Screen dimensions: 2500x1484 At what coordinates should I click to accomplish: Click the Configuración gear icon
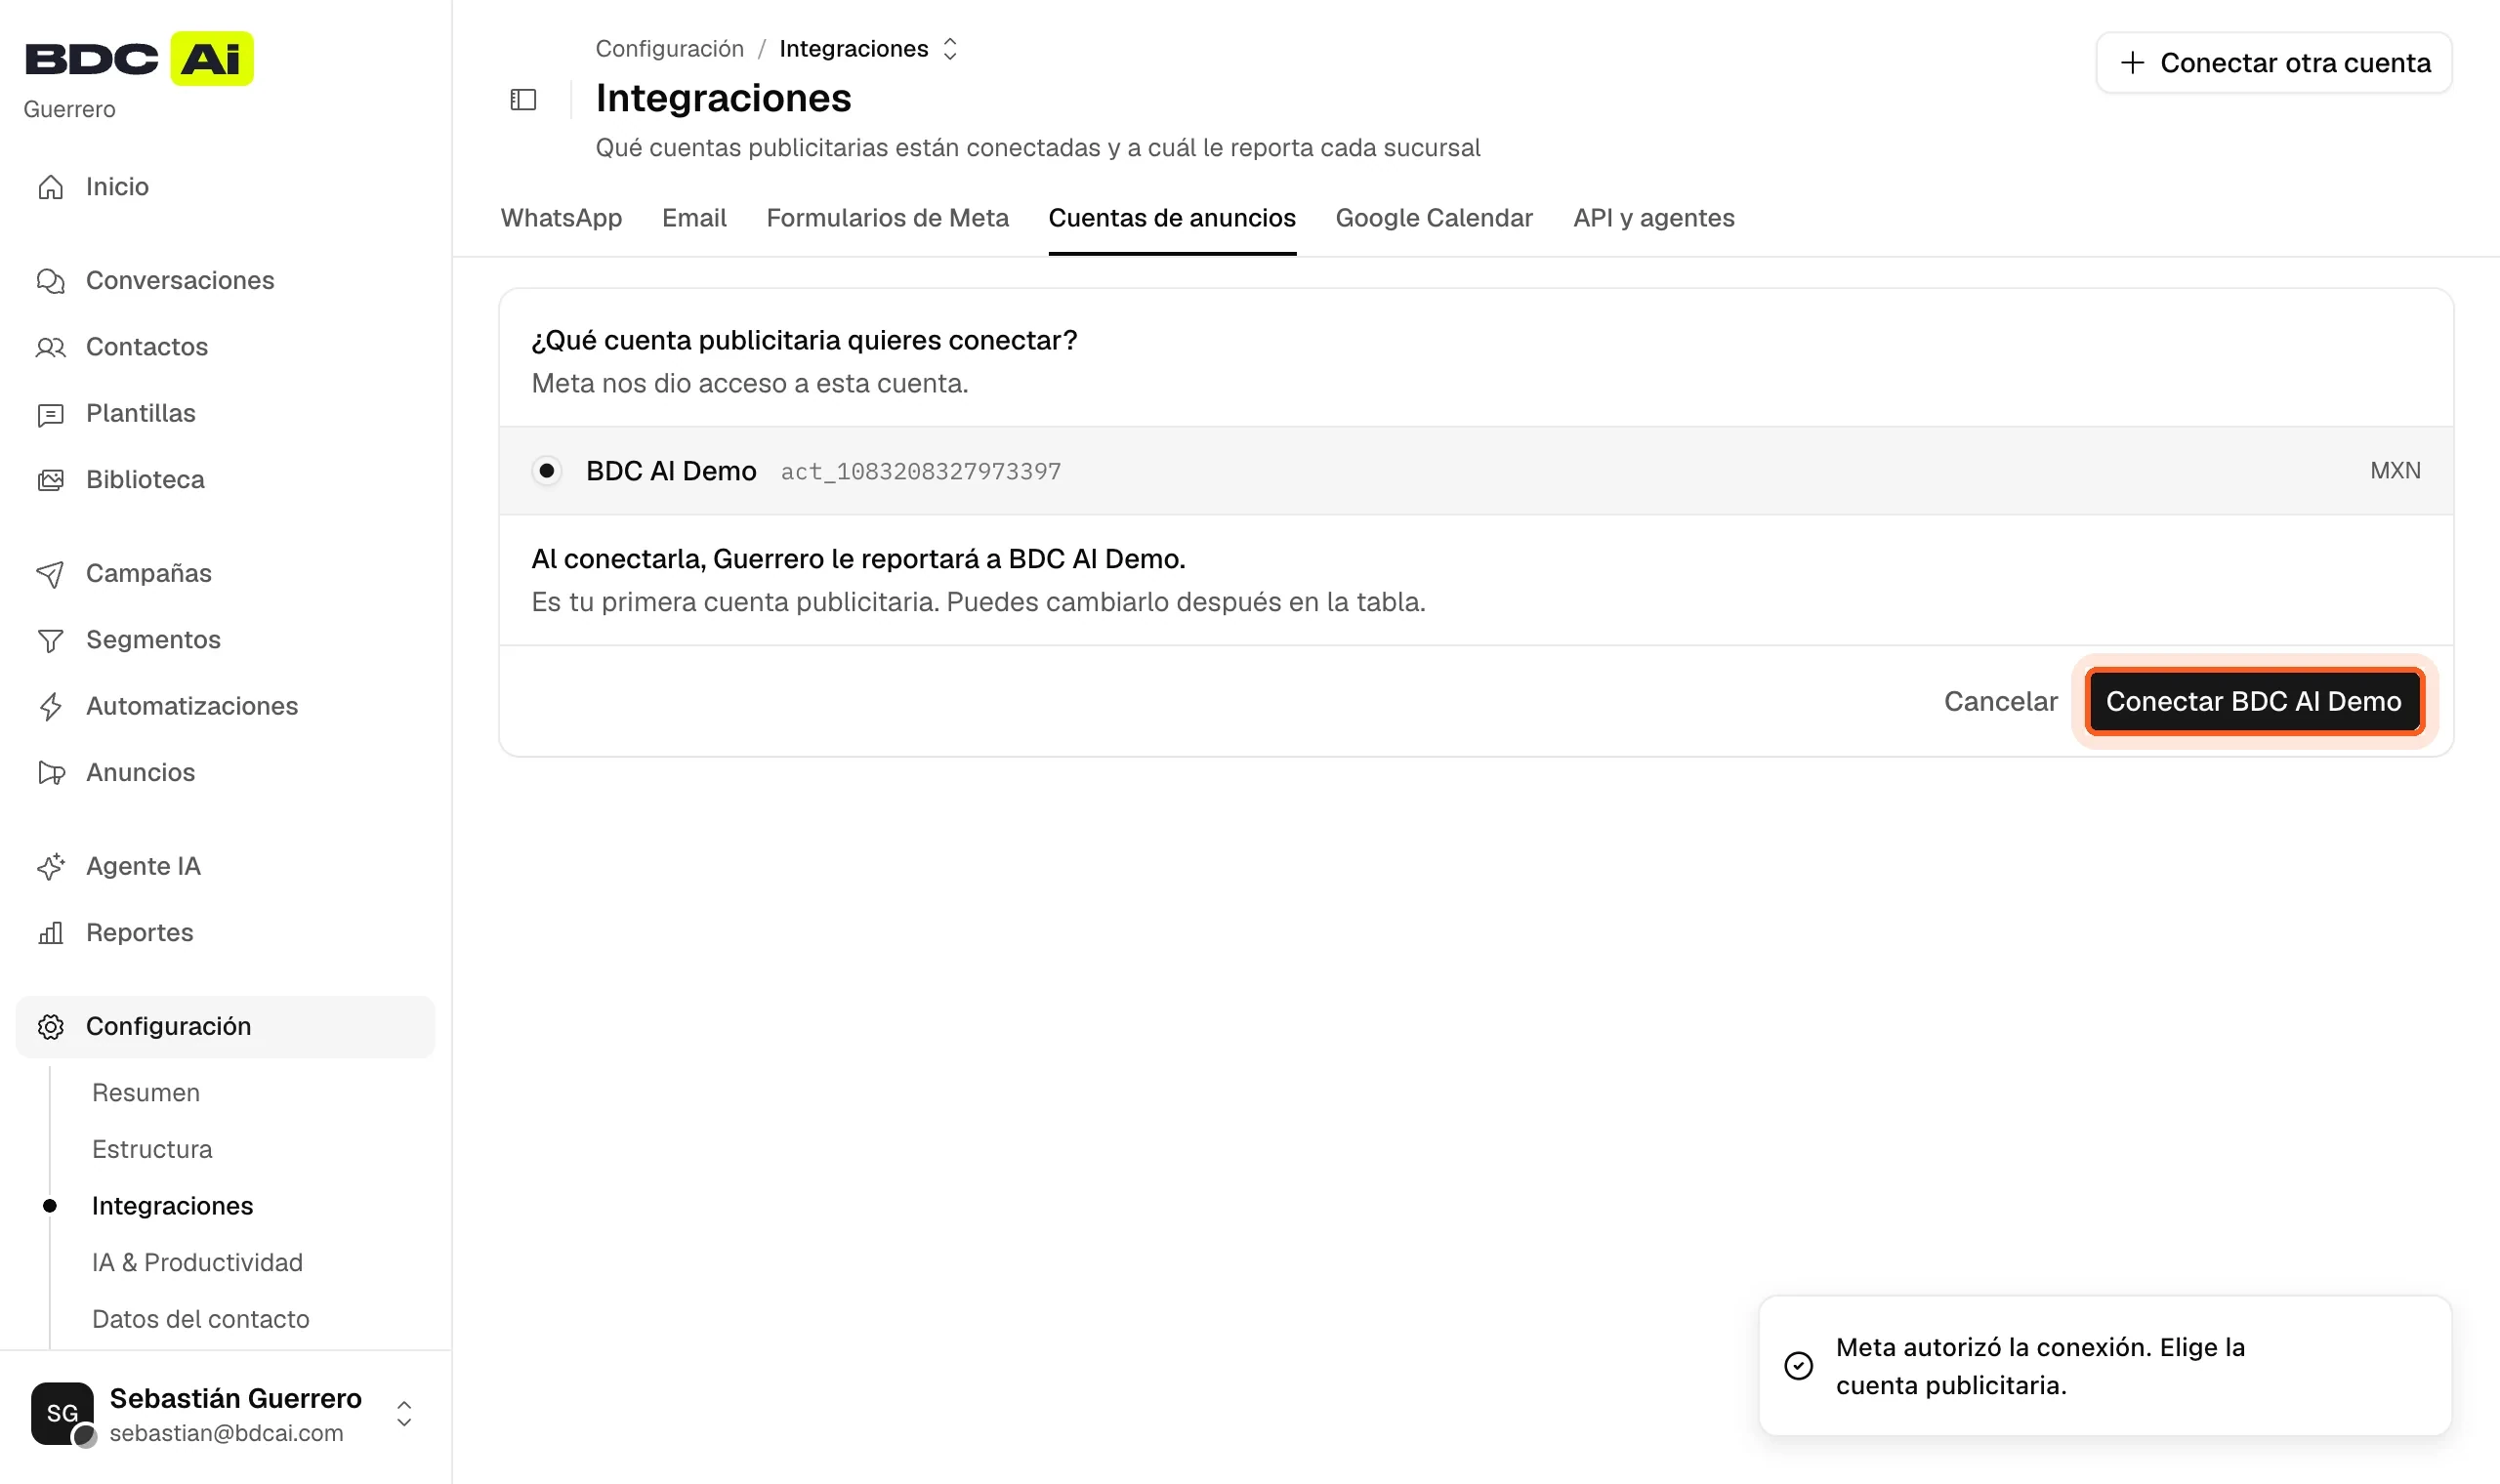(51, 1027)
